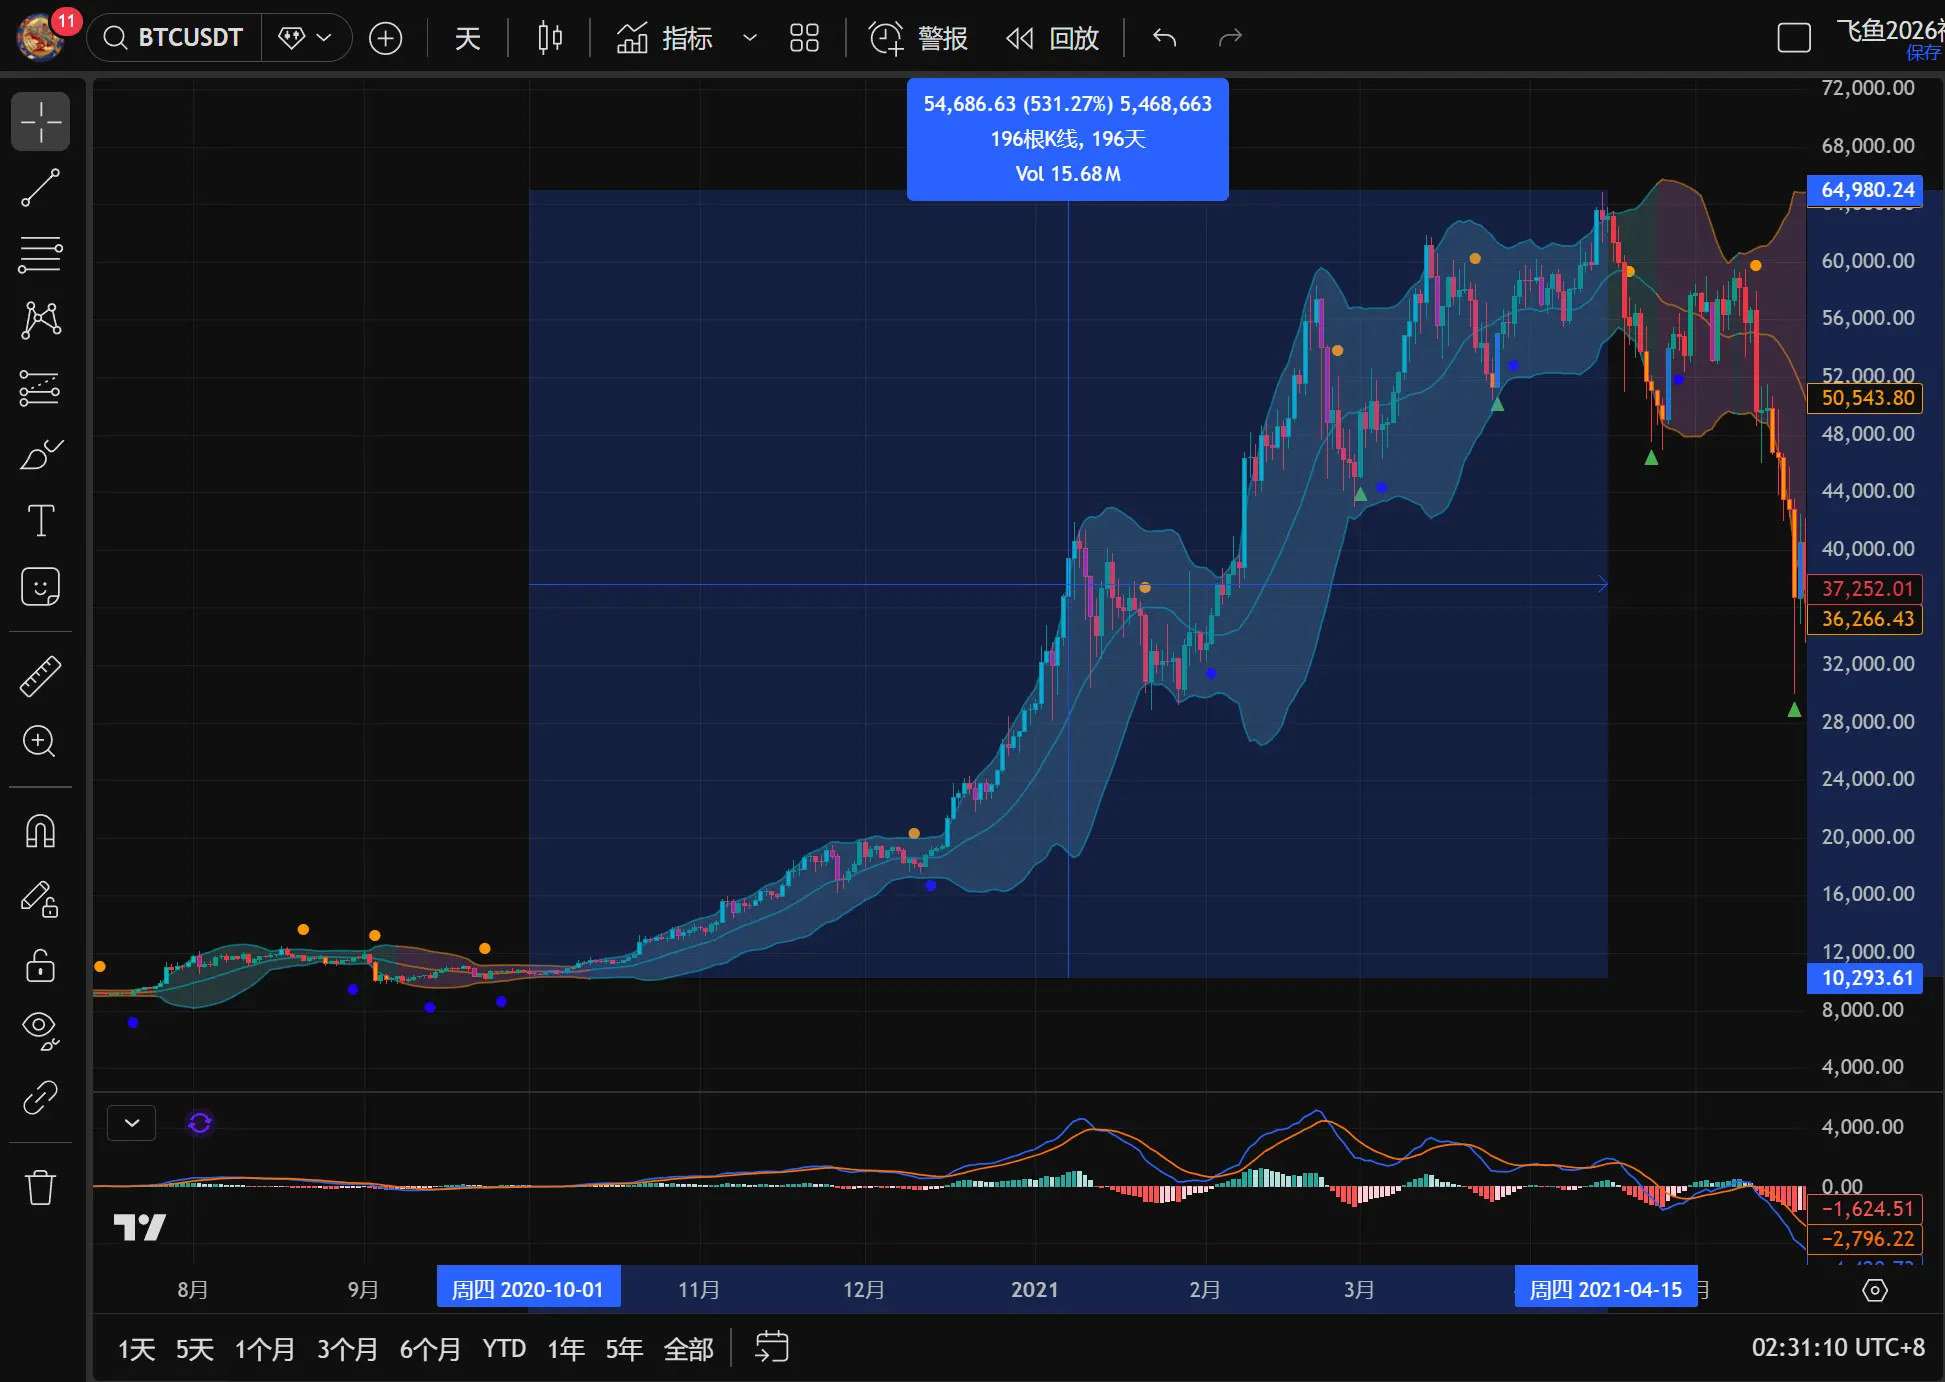Select the XABCD pattern tool

pos(41,320)
